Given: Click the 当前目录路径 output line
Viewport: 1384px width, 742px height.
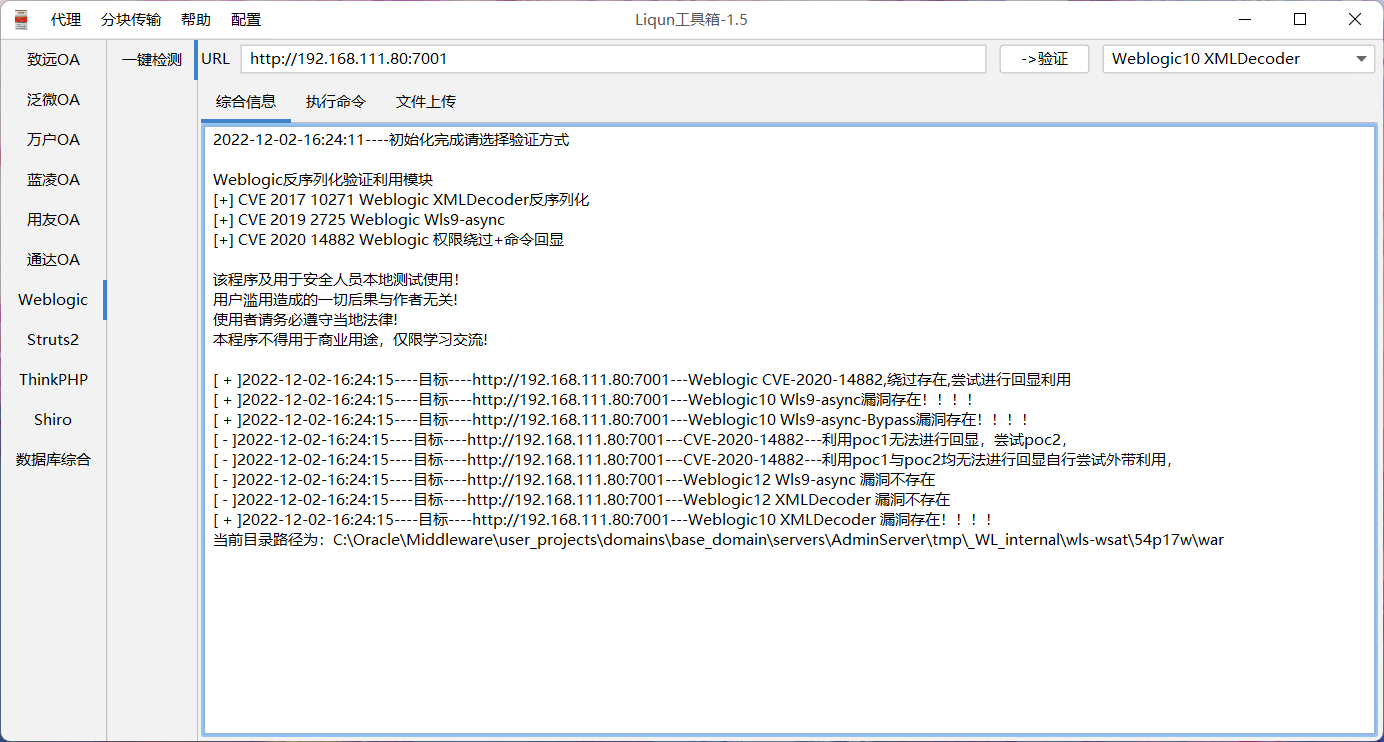Looking at the screenshot, I should [718, 540].
